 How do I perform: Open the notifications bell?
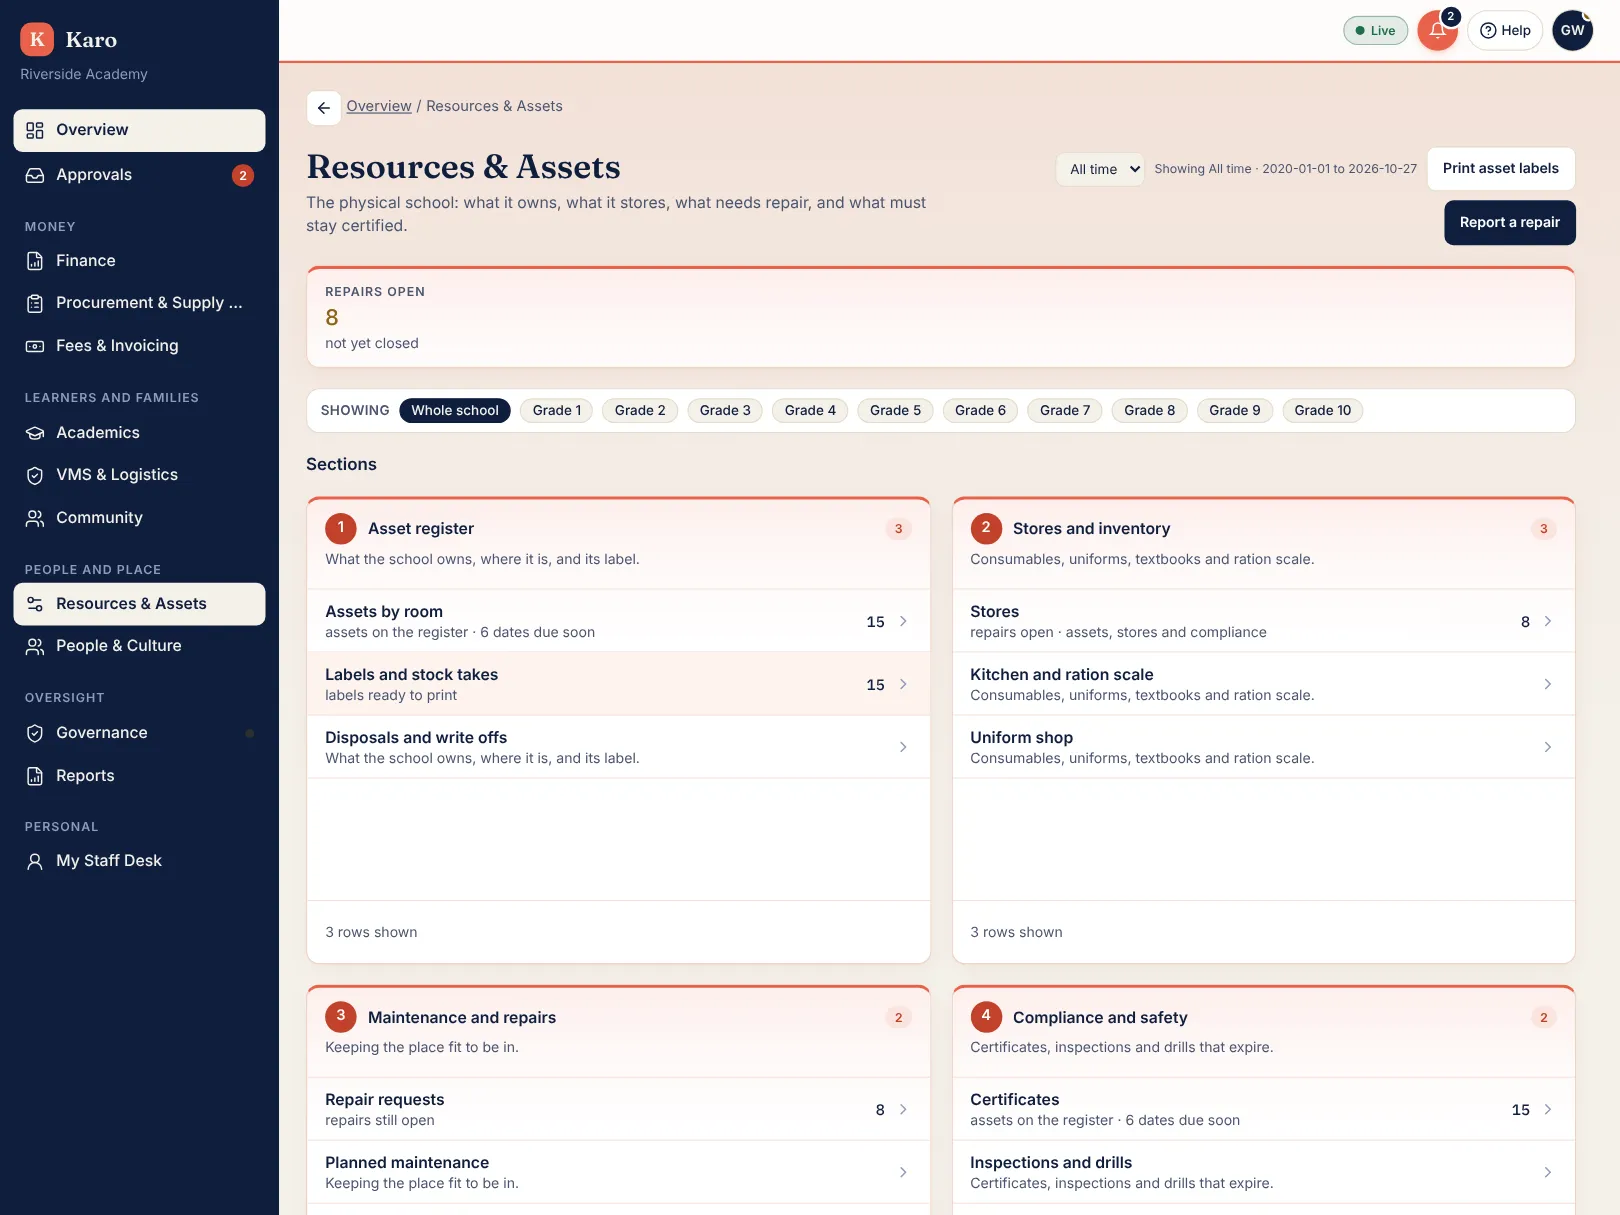pyautogui.click(x=1437, y=30)
